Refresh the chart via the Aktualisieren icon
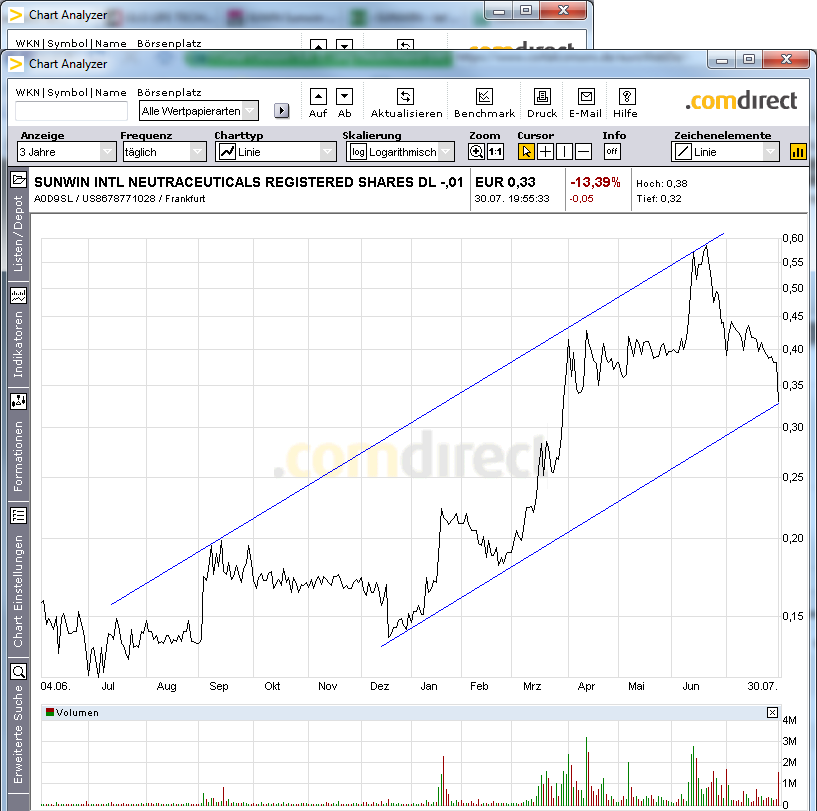Viewport: 817px width, 811px height. coord(405,97)
